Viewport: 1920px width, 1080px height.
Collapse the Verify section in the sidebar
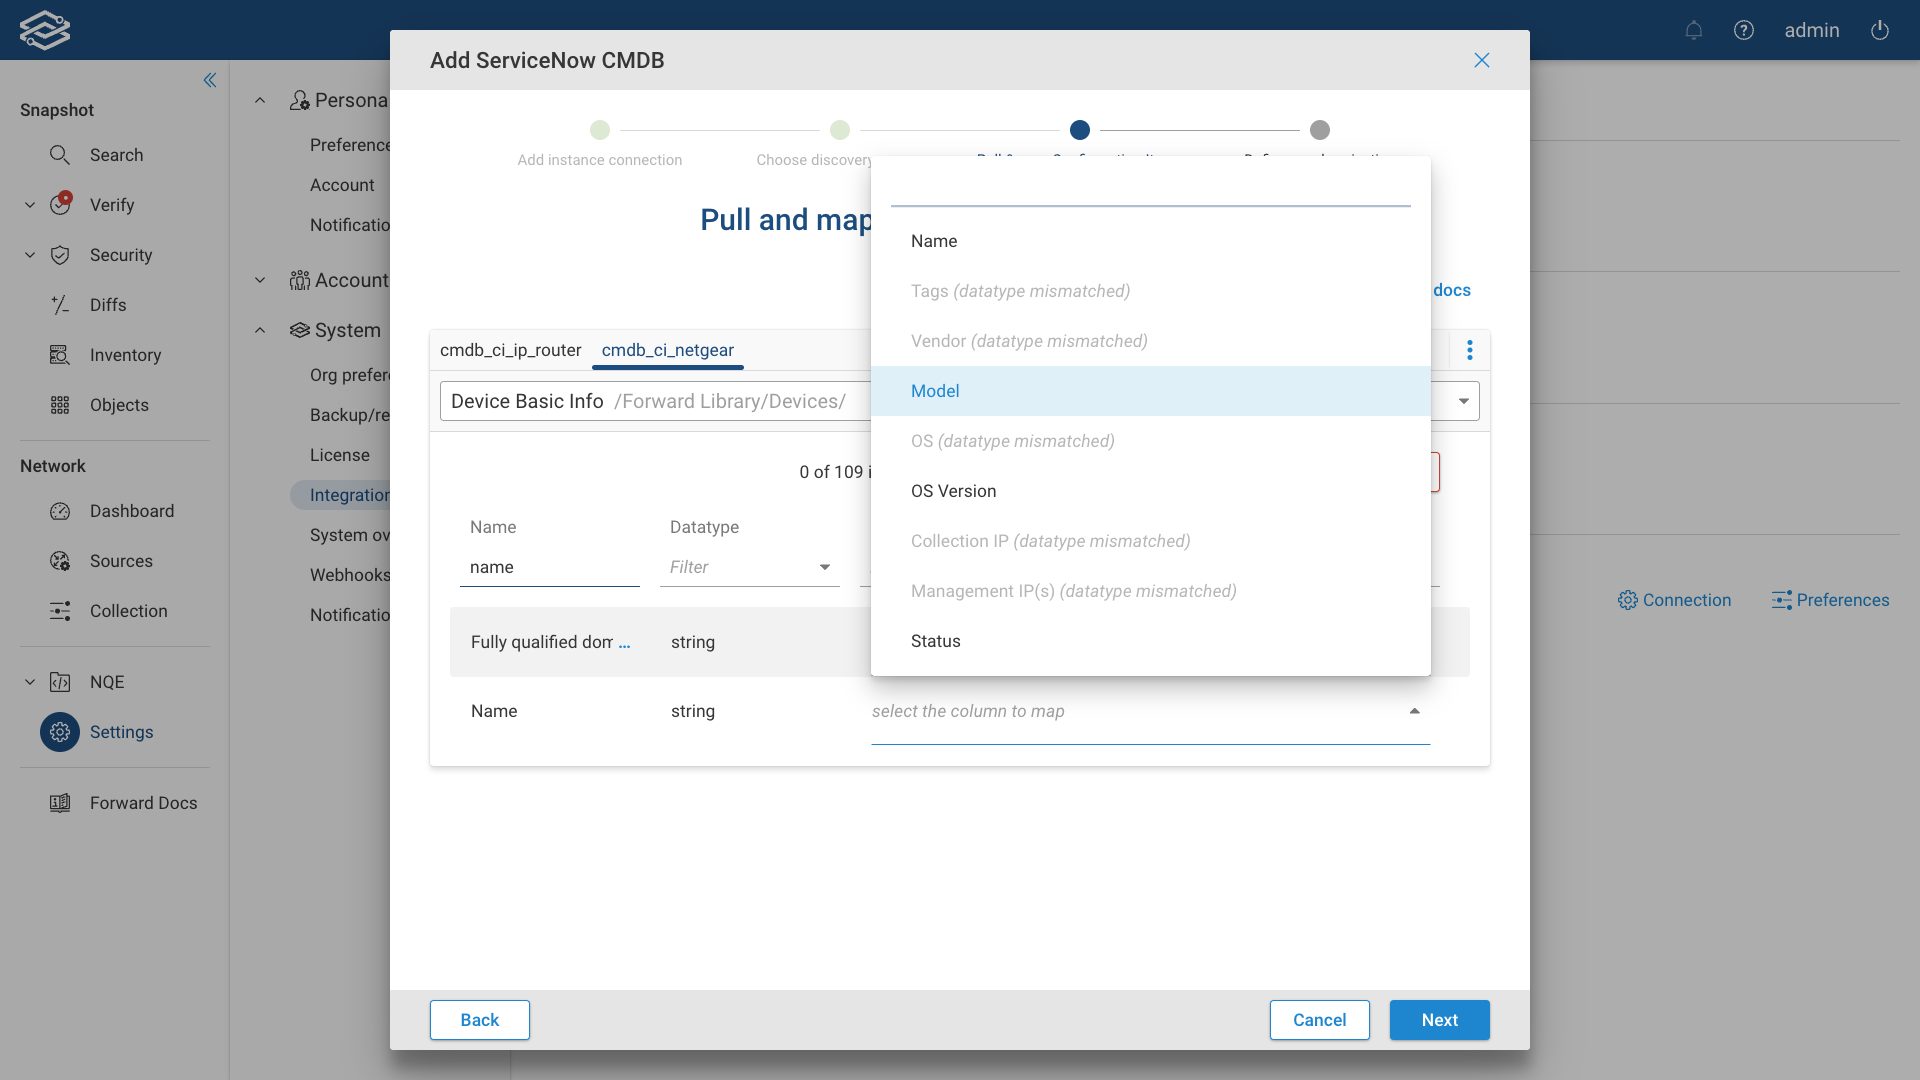click(29, 204)
